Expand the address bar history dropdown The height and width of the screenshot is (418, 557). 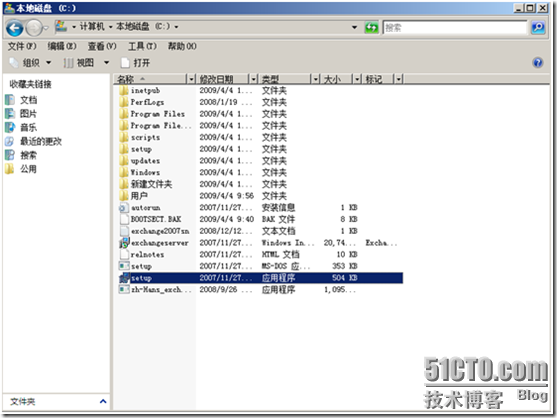(354, 27)
